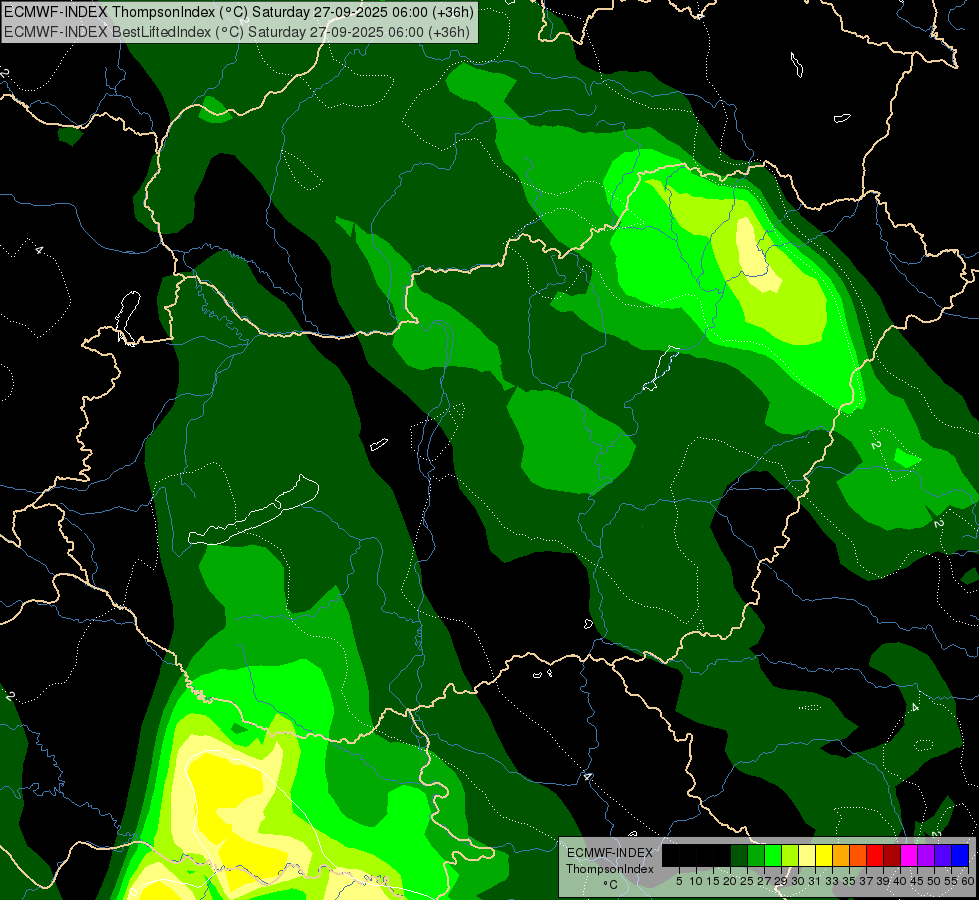Click the Lake Neusiedl outline near west border
979x900 pixels.
pos(126,316)
